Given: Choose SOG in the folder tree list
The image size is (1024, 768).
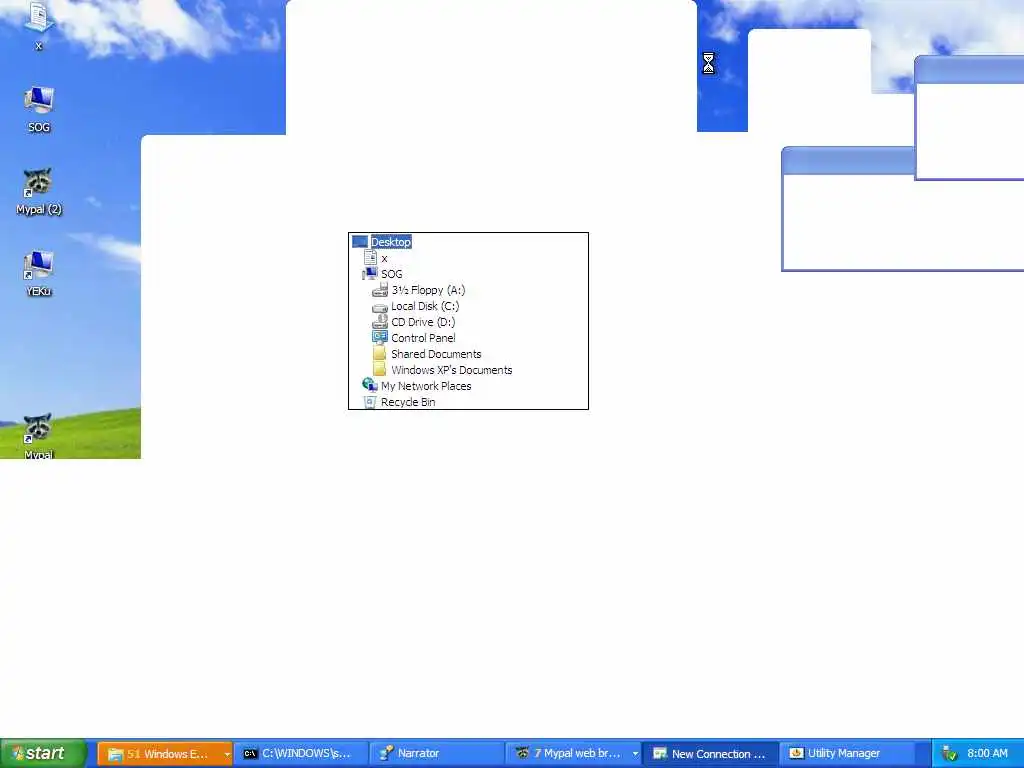Looking at the screenshot, I should click(383, 274).
